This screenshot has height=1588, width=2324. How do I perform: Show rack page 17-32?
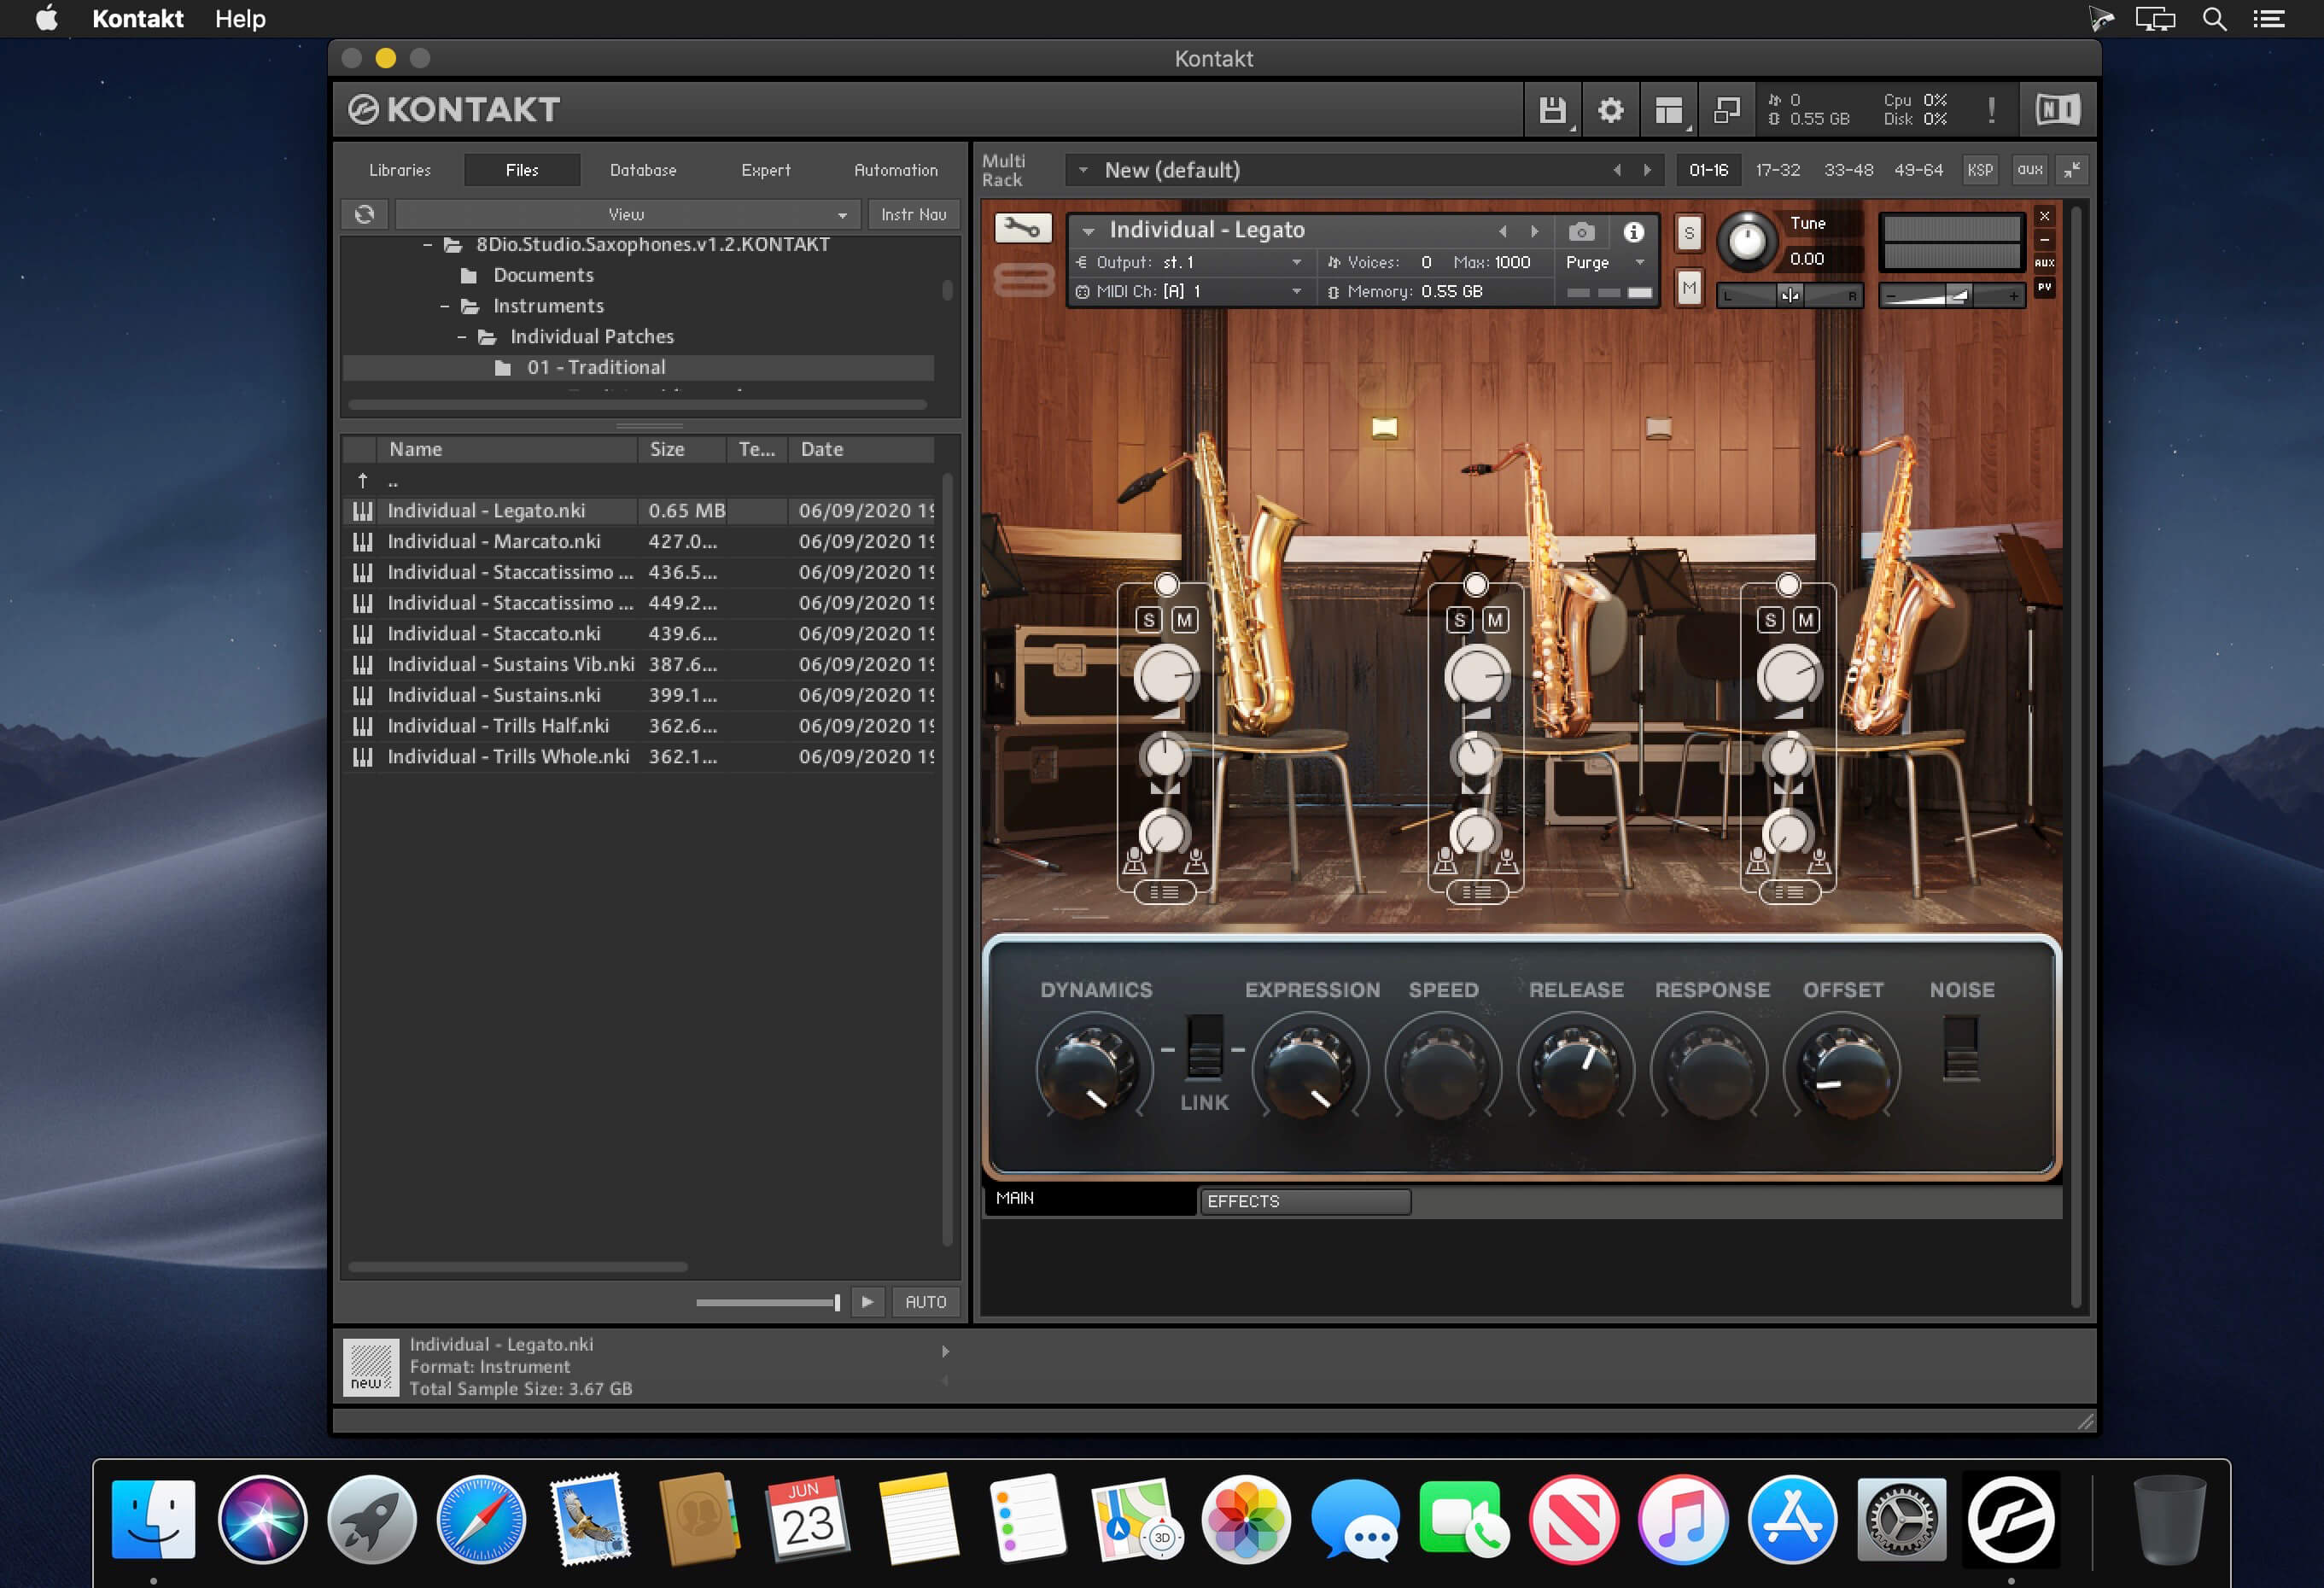(x=1777, y=170)
